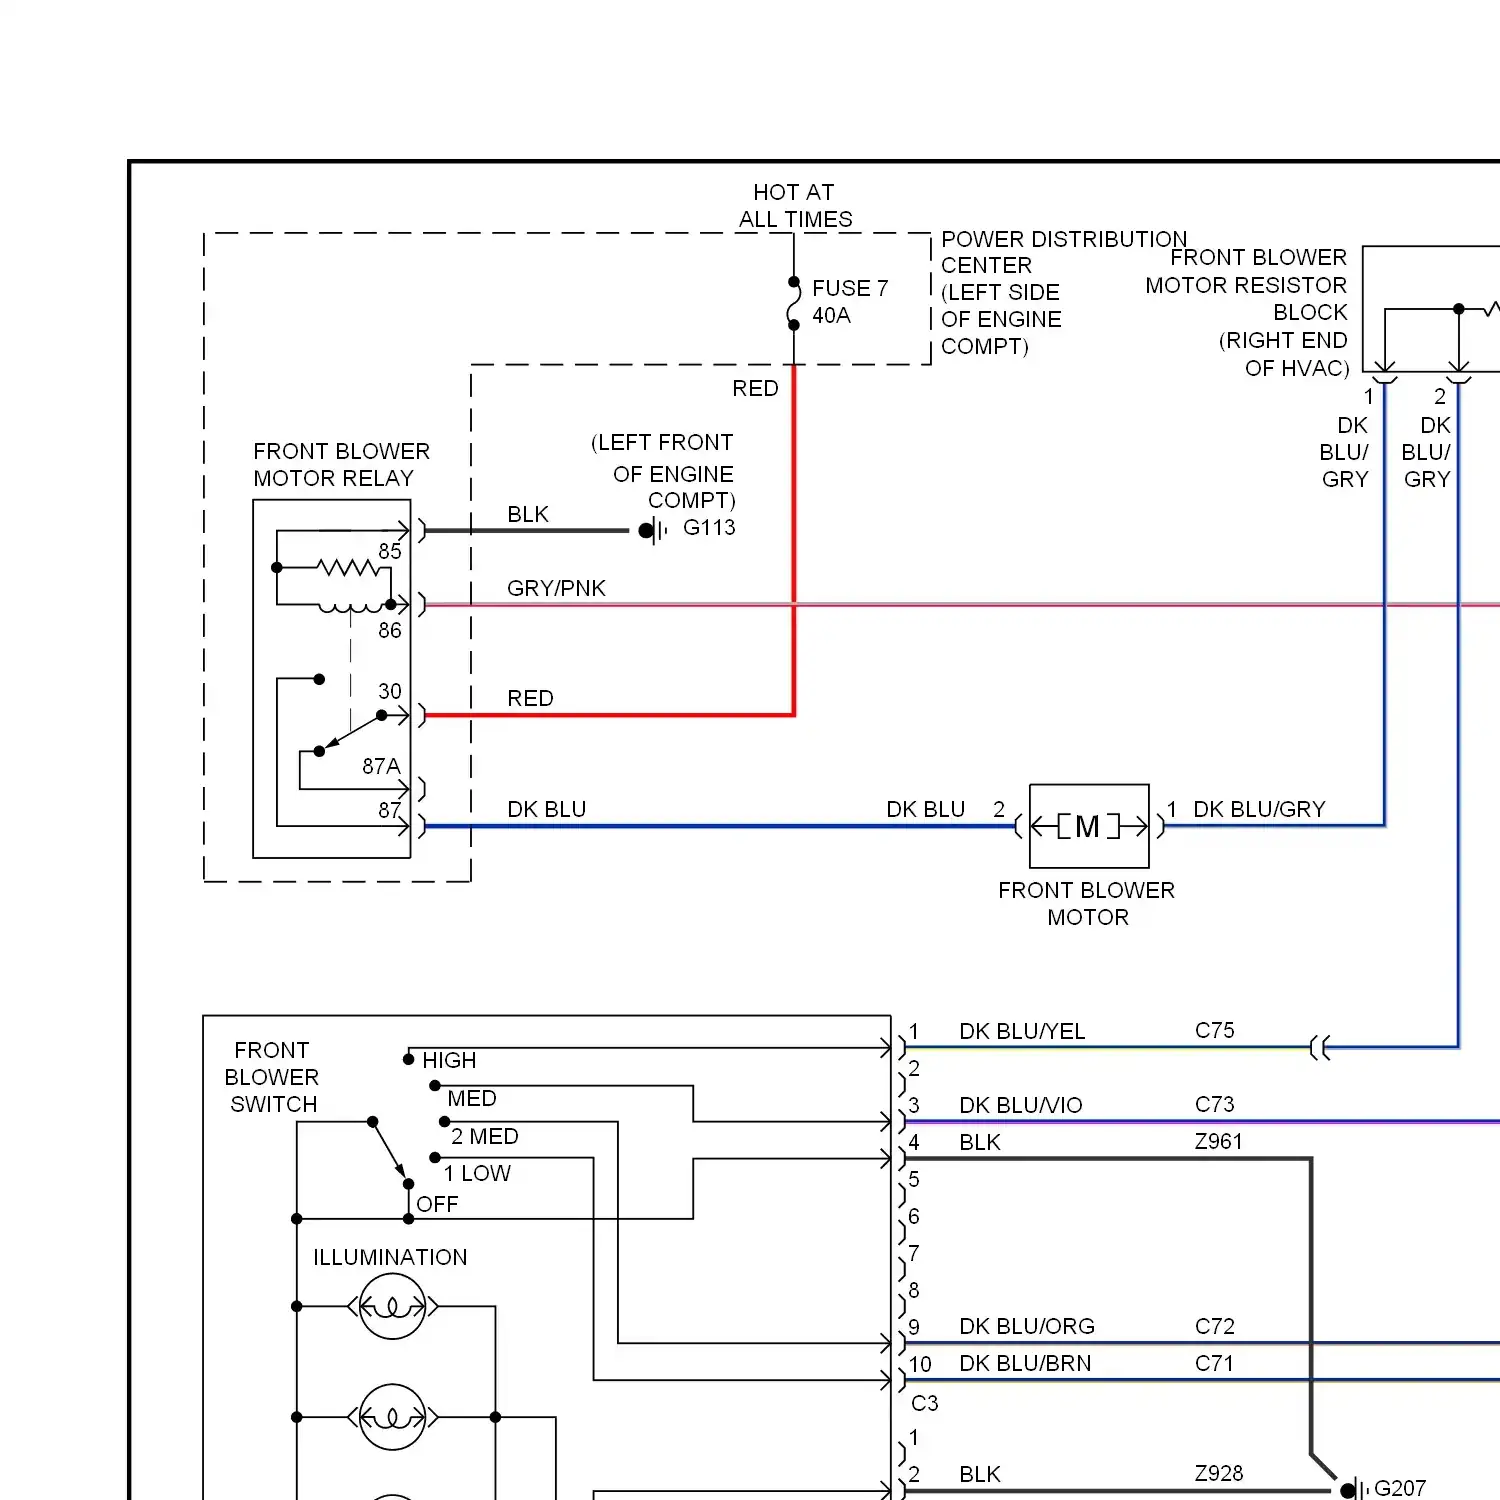Click the 'G207' ground label

(1400, 1488)
